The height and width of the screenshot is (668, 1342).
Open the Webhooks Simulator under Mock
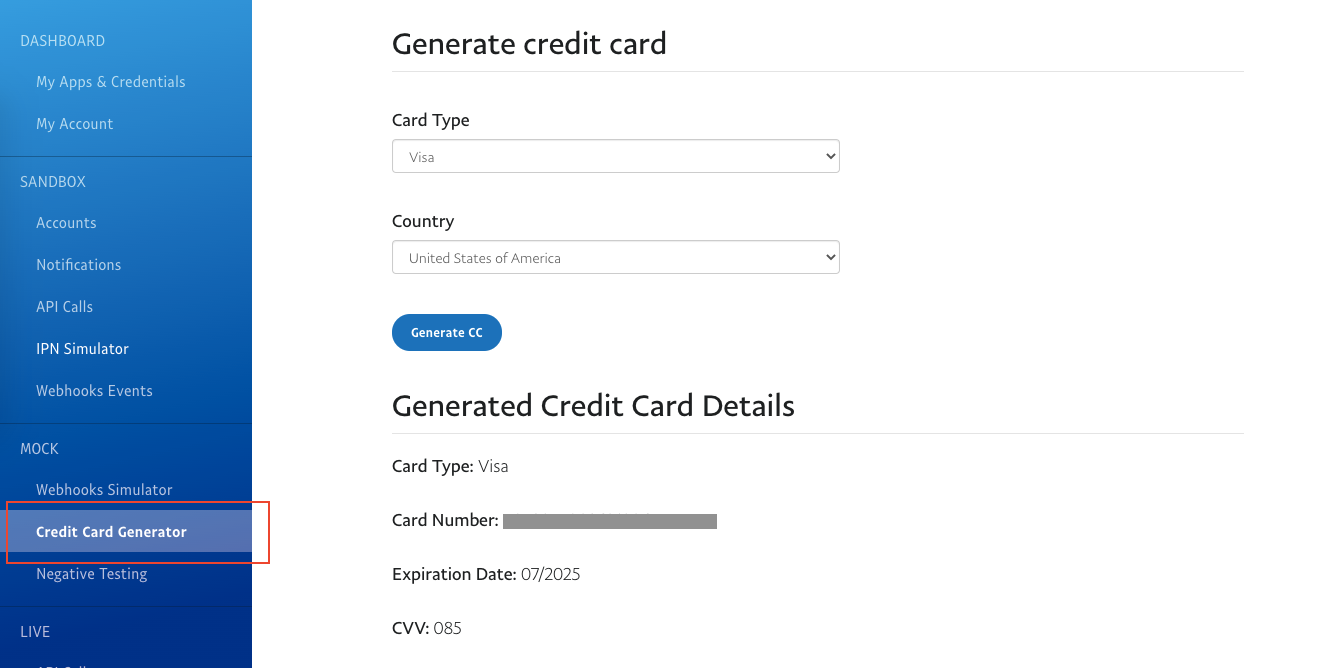click(105, 490)
